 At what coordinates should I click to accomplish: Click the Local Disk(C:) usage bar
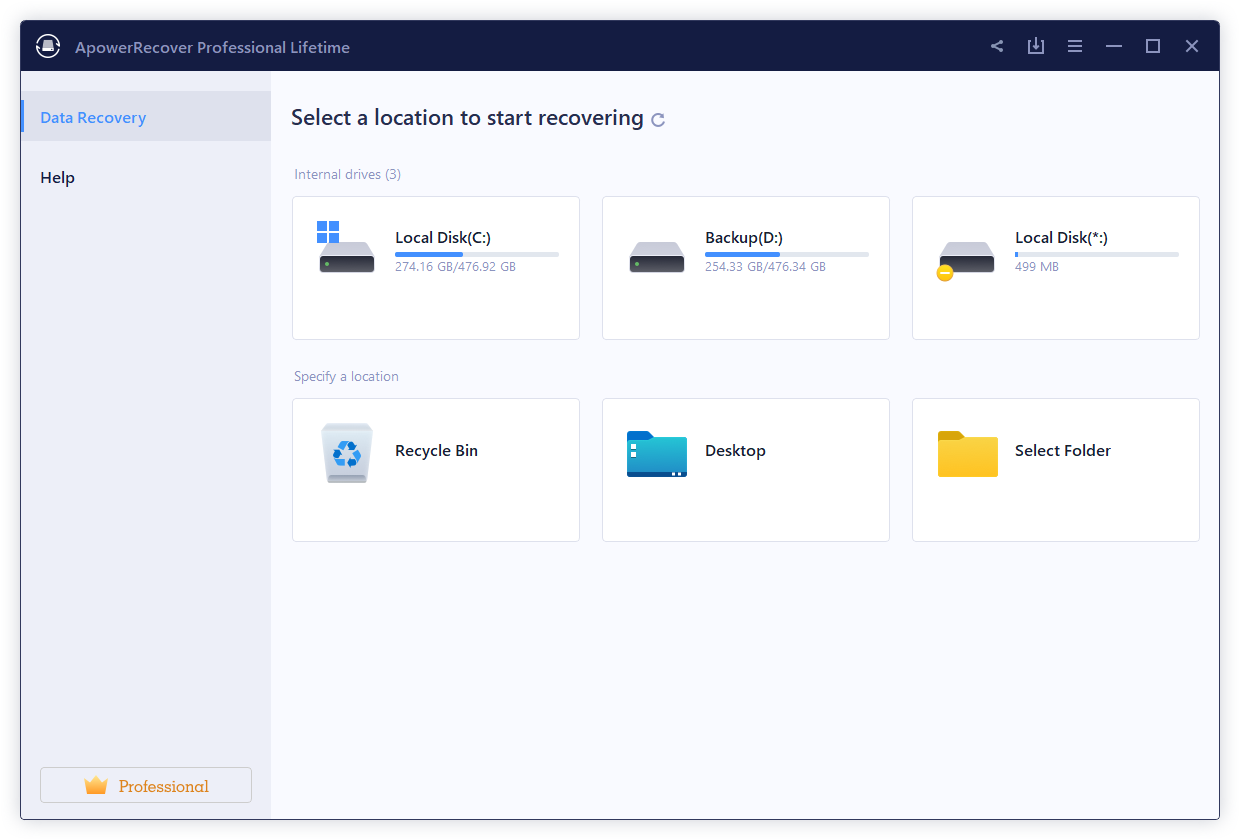(x=477, y=254)
